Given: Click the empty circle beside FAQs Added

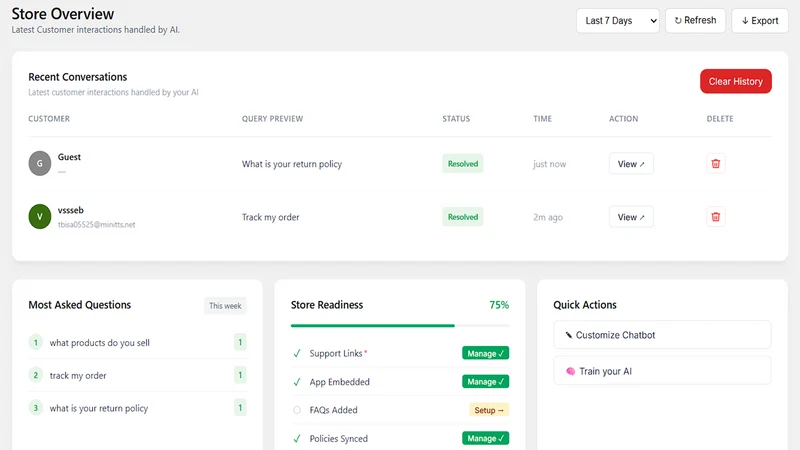Looking at the screenshot, I should [x=297, y=410].
